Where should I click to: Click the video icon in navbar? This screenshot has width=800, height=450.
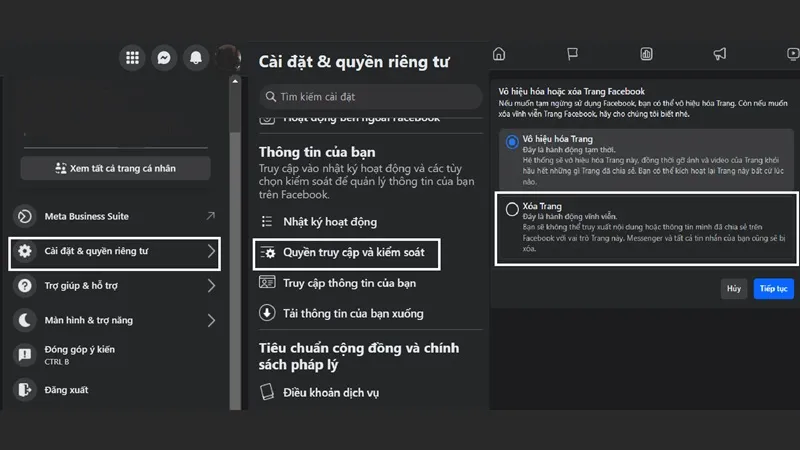click(793, 54)
